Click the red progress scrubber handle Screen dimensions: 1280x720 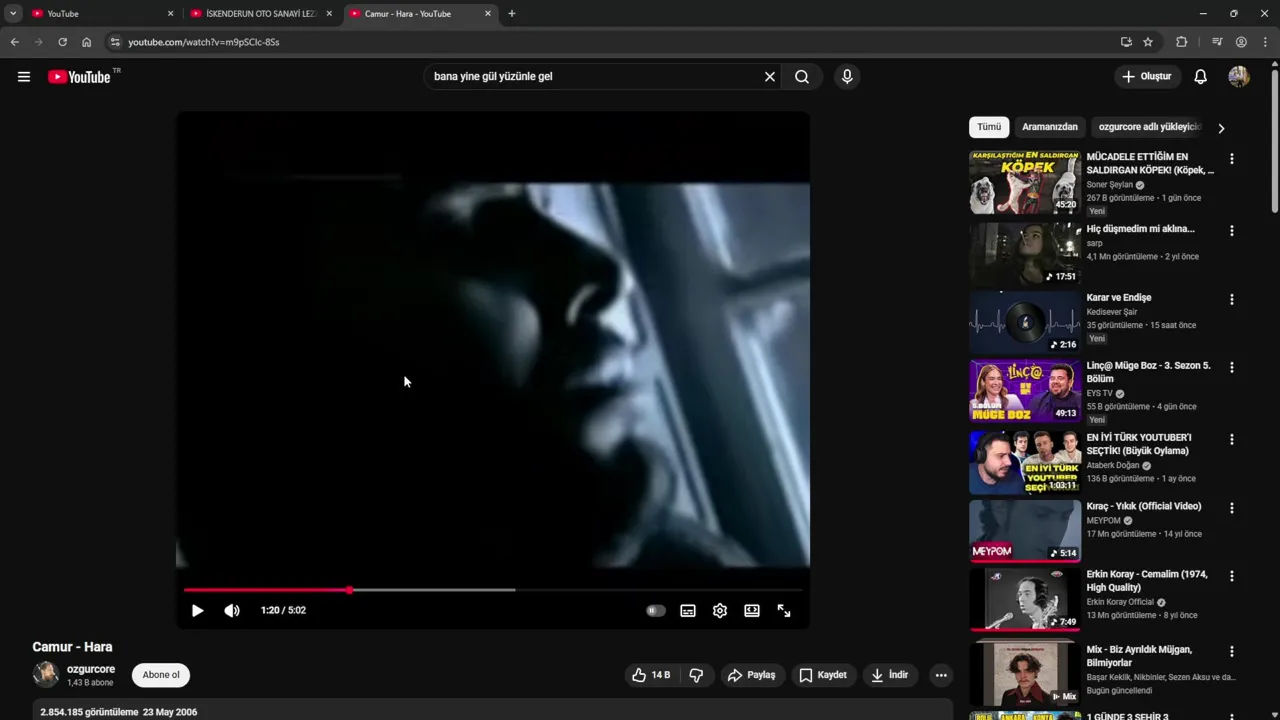coord(349,590)
